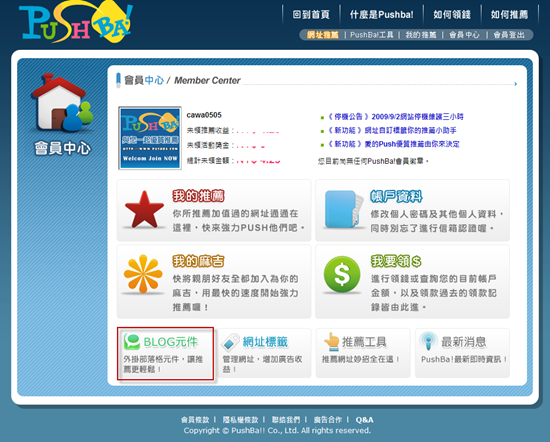The height and width of the screenshot is (442, 550).
Task: Open the 我的推薦 heading link
Action: click(x=198, y=196)
